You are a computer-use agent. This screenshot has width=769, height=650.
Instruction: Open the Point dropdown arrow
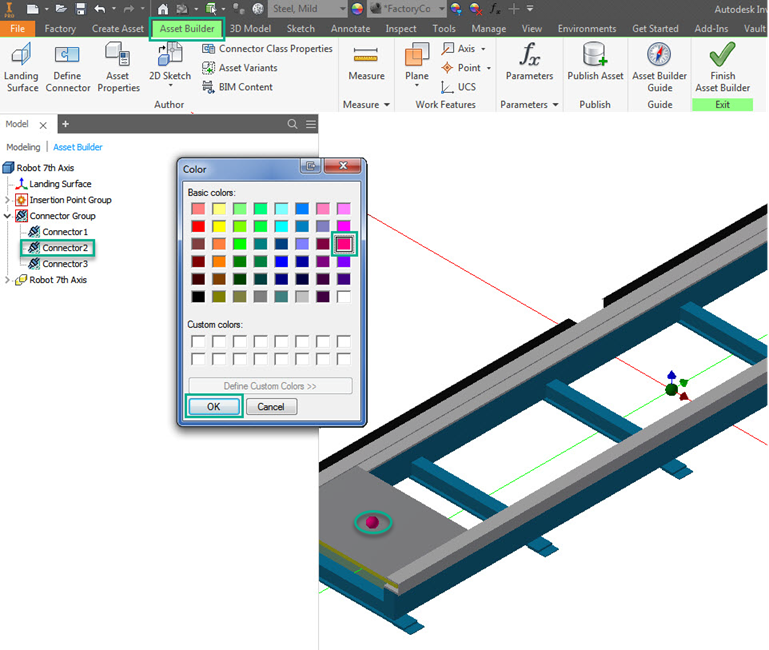488,68
